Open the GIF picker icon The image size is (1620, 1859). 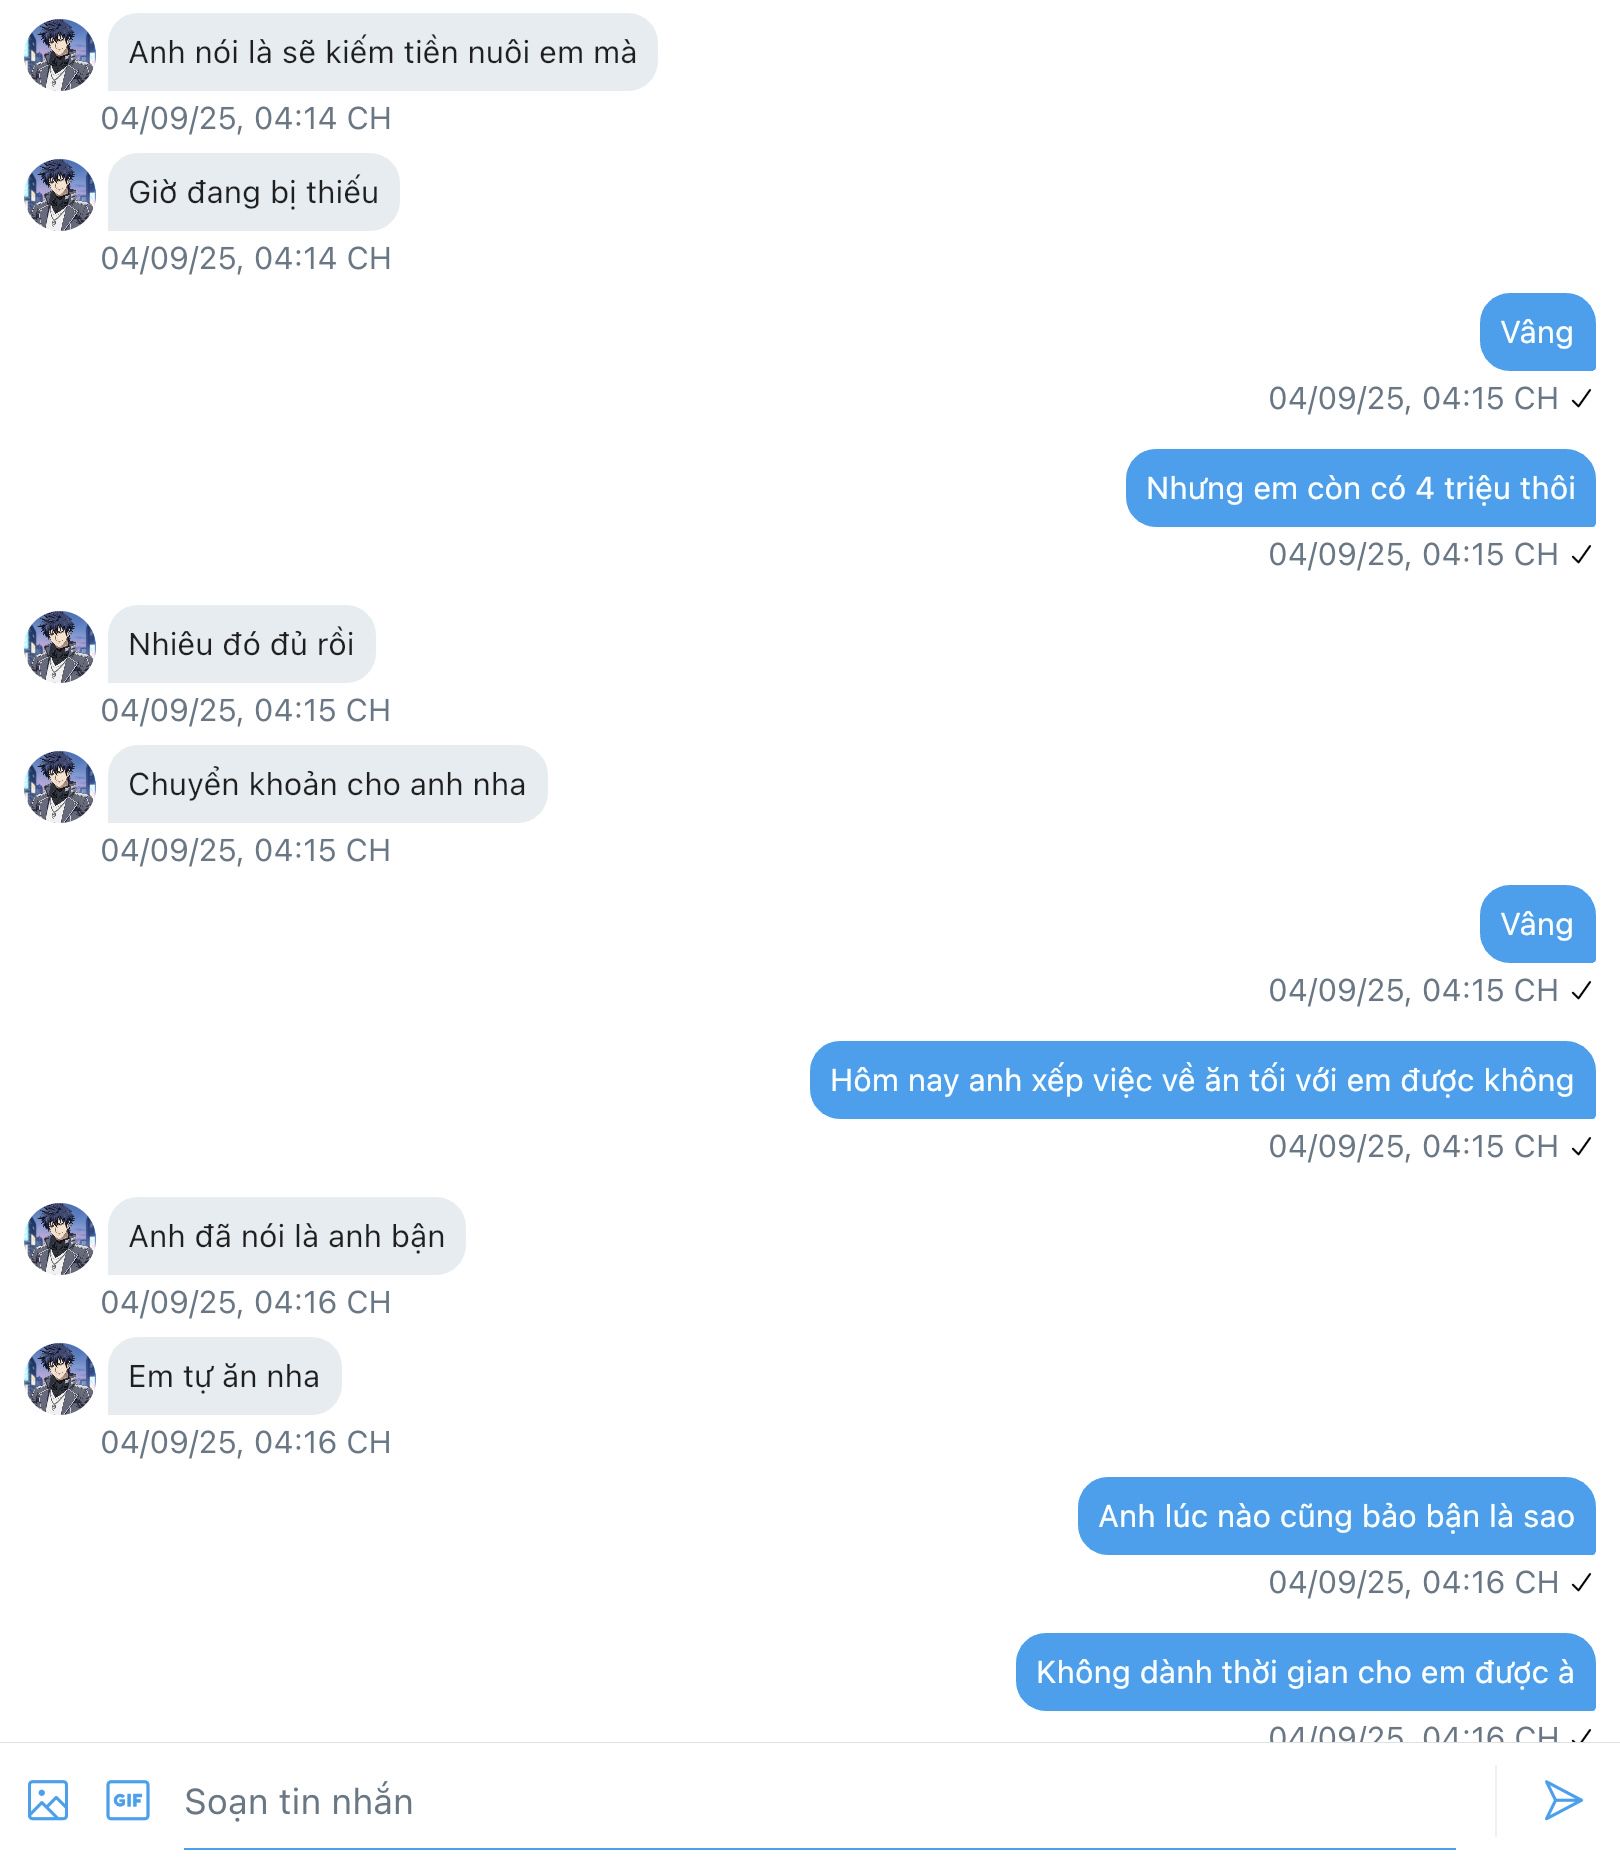click(128, 1800)
